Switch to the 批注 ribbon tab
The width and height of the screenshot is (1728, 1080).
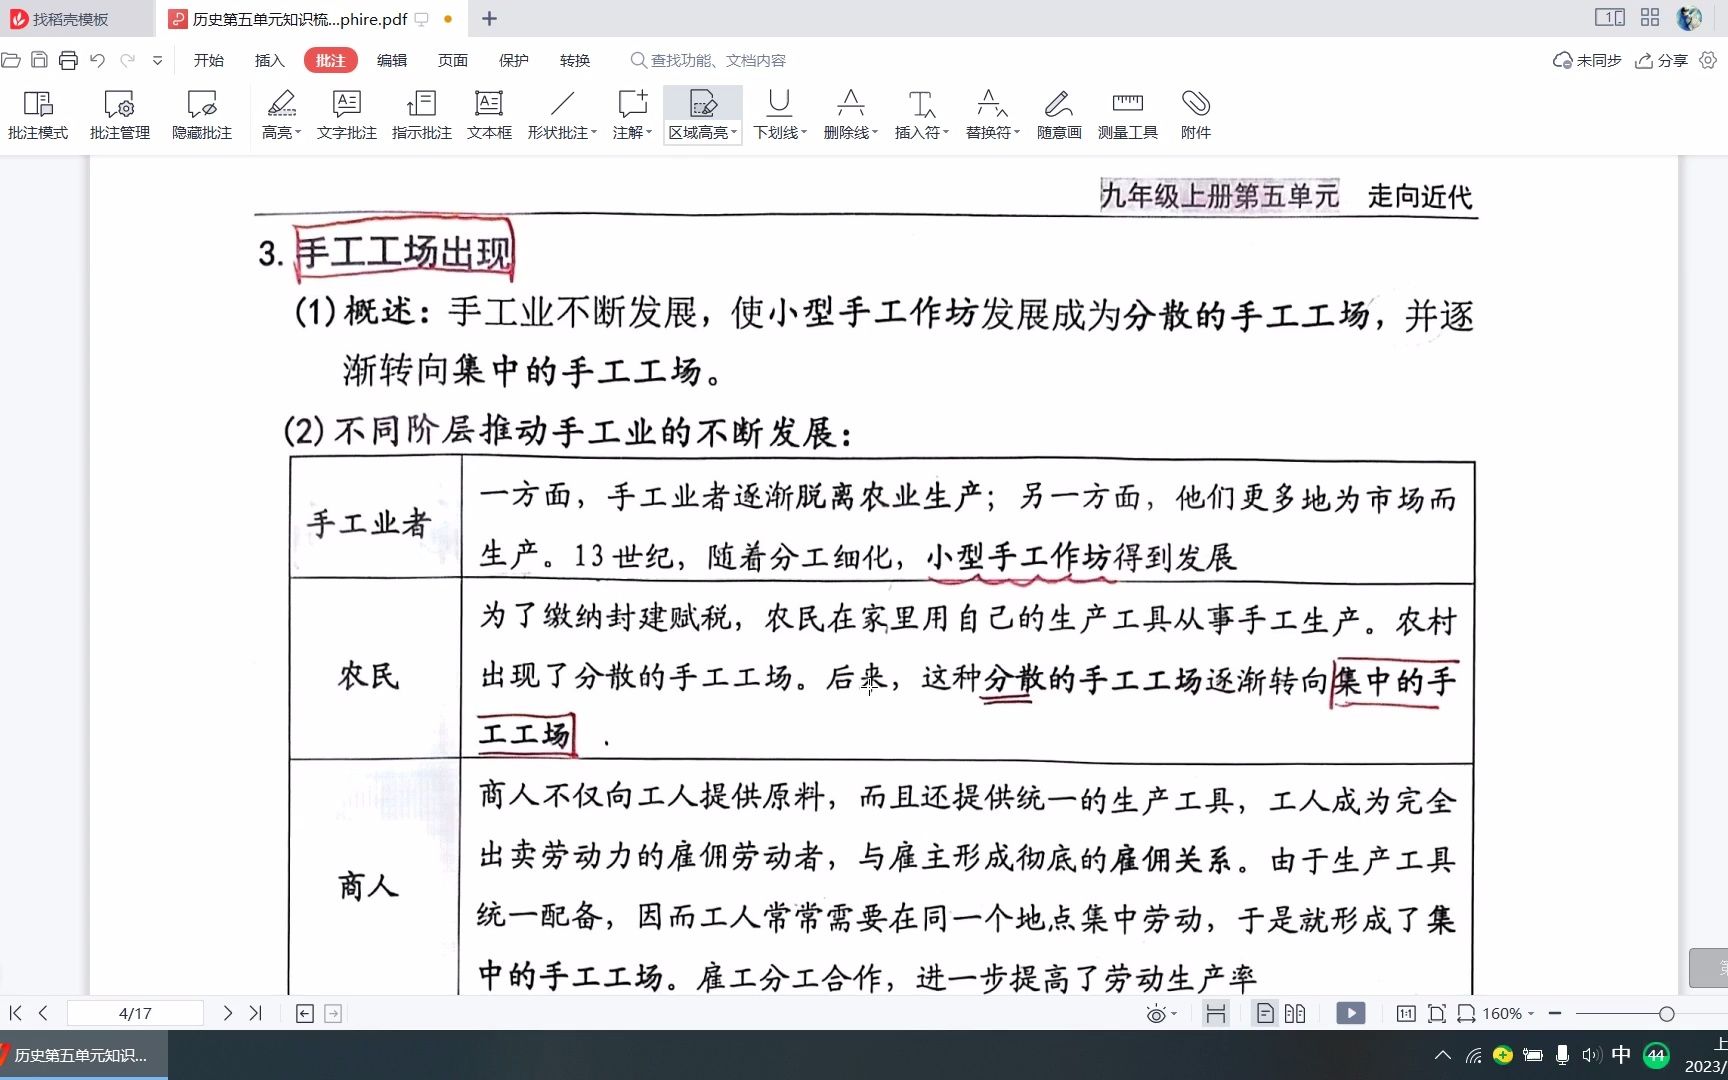(331, 60)
